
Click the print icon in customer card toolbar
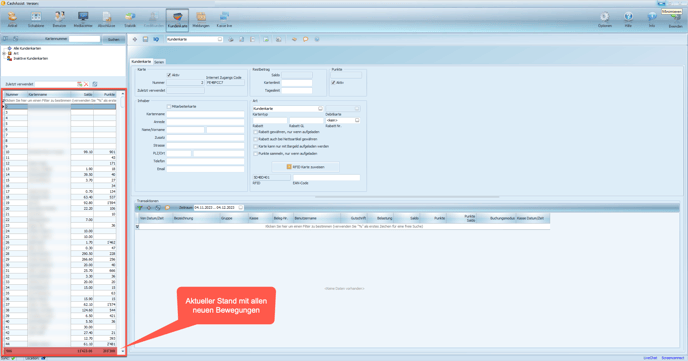(x=231, y=39)
